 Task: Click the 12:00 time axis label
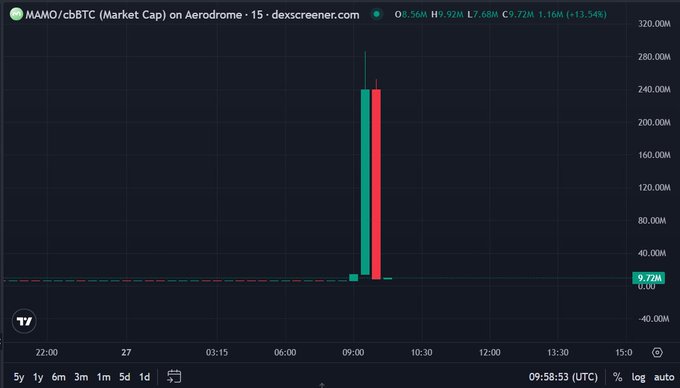tap(489, 352)
